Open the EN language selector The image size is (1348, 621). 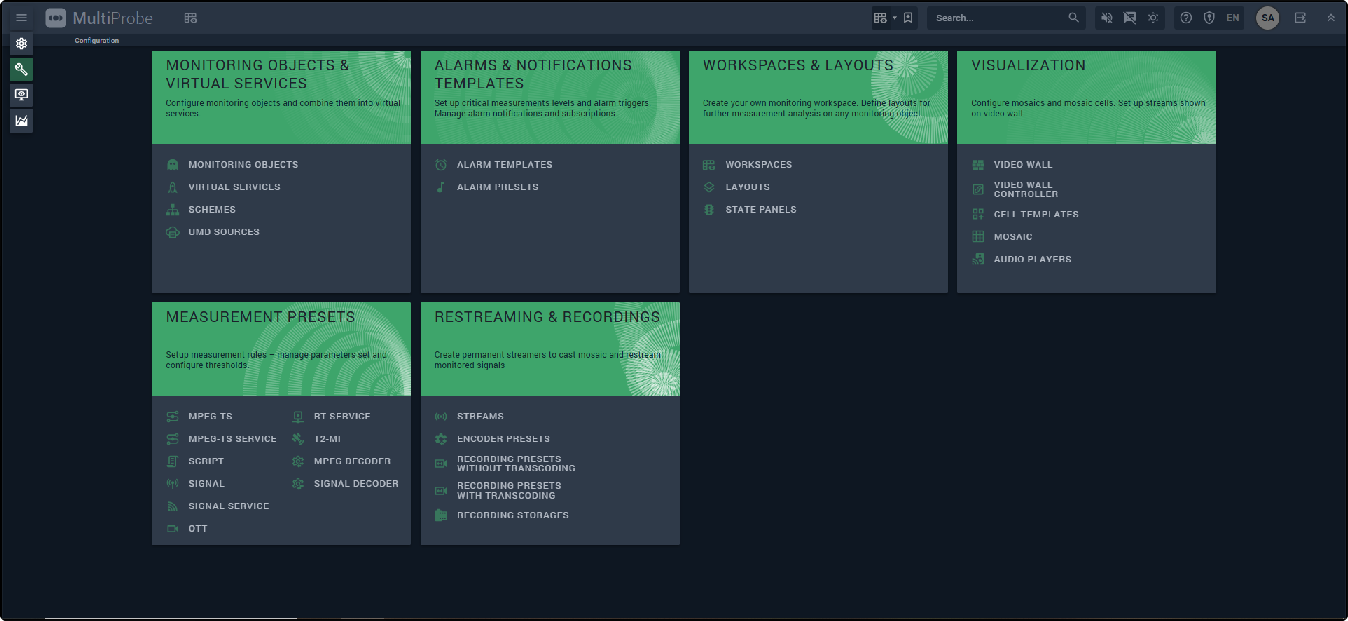pos(1232,18)
